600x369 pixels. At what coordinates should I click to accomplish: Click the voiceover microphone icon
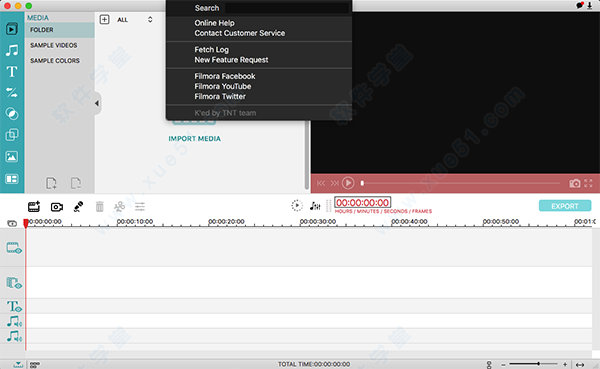click(78, 207)
